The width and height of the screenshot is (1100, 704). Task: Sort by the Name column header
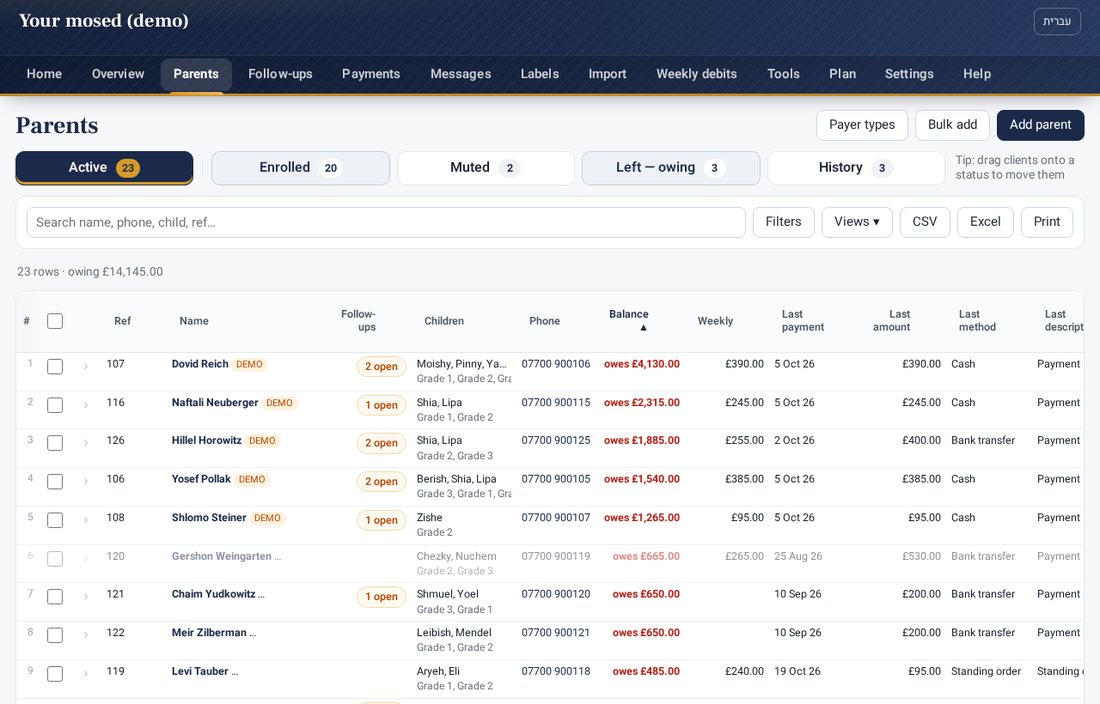194,321
